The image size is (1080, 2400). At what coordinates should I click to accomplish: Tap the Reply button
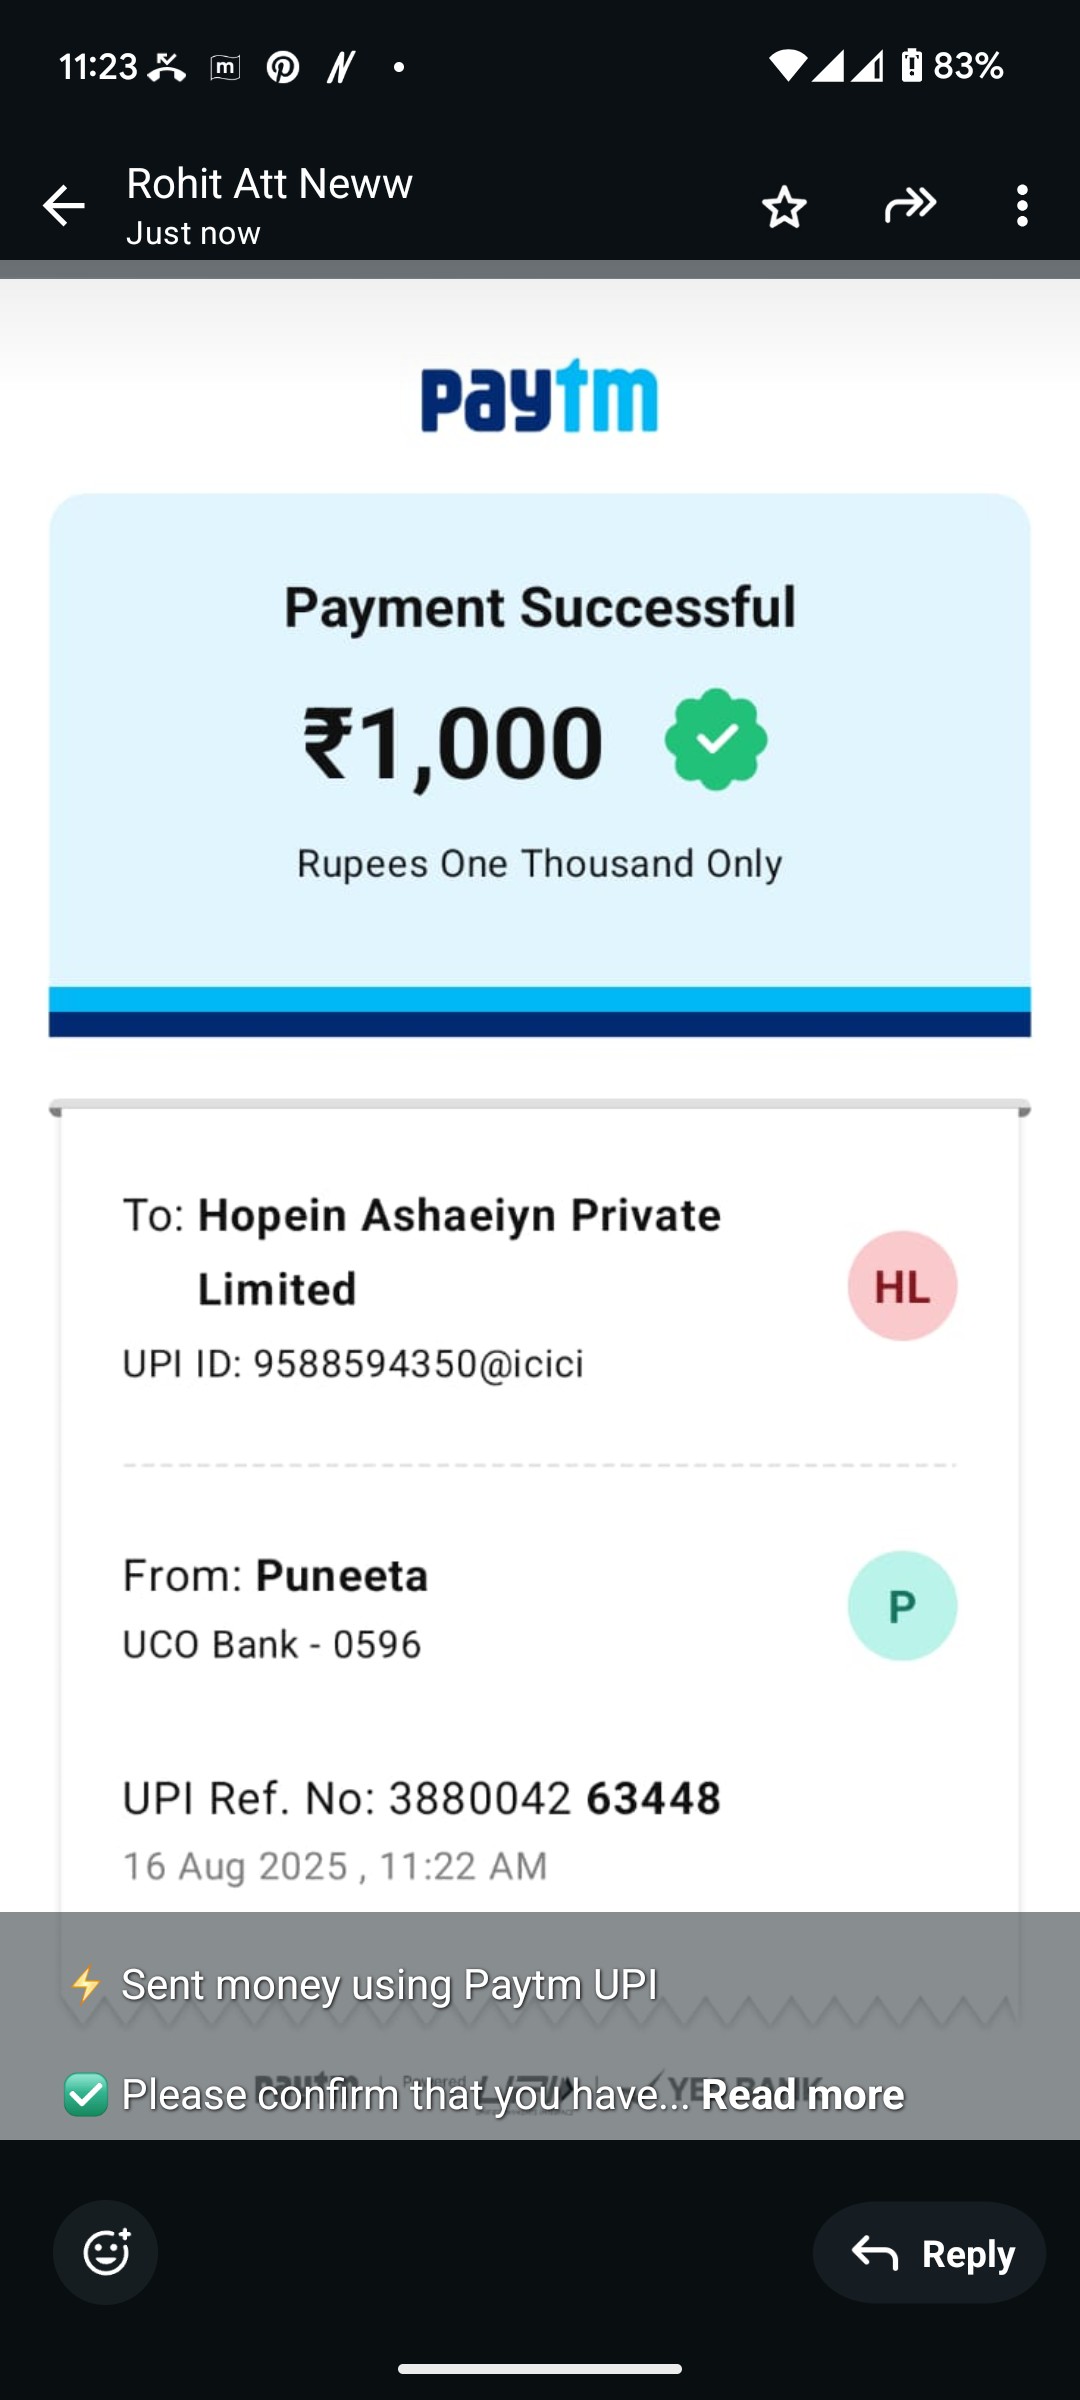pos(929,2253)
